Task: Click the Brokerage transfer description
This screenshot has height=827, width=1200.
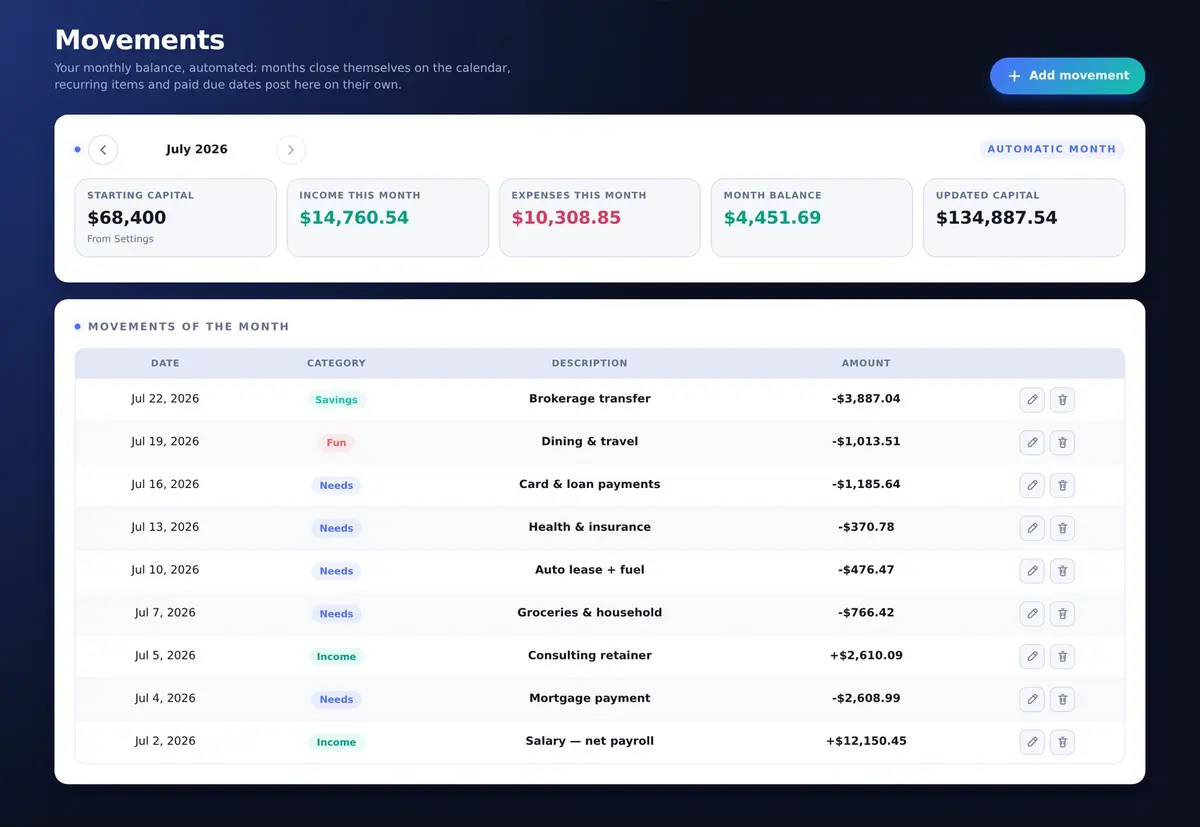Action: [x=590, y=399]
